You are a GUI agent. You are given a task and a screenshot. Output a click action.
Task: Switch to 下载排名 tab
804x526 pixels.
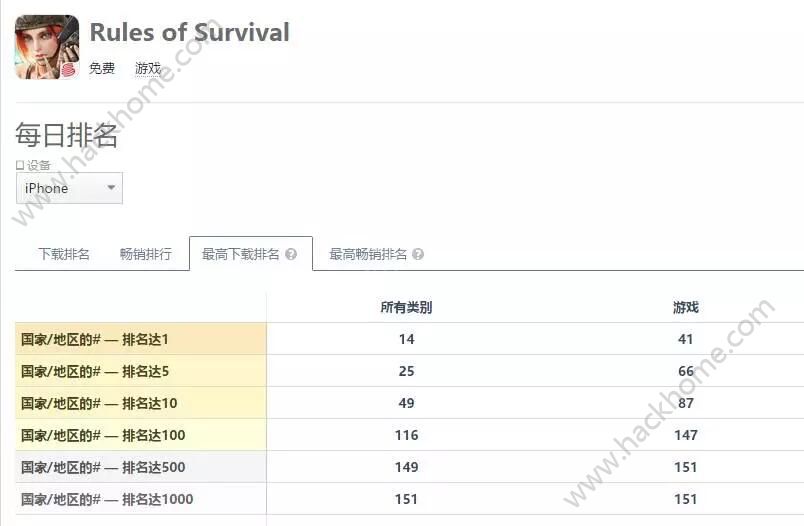(x=64, y=254)
